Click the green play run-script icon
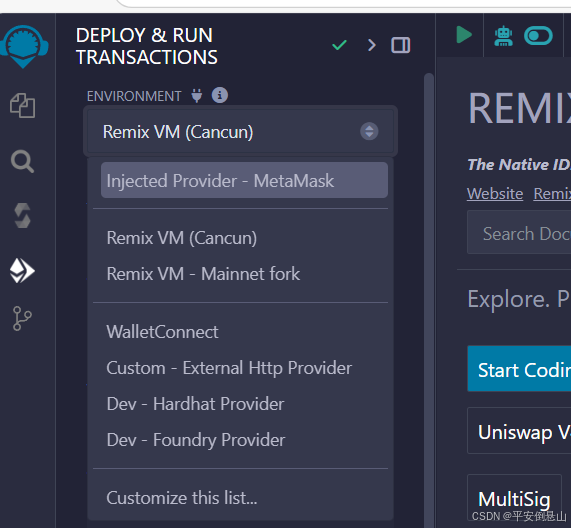 pyautogui.click(x=464, y=35)
